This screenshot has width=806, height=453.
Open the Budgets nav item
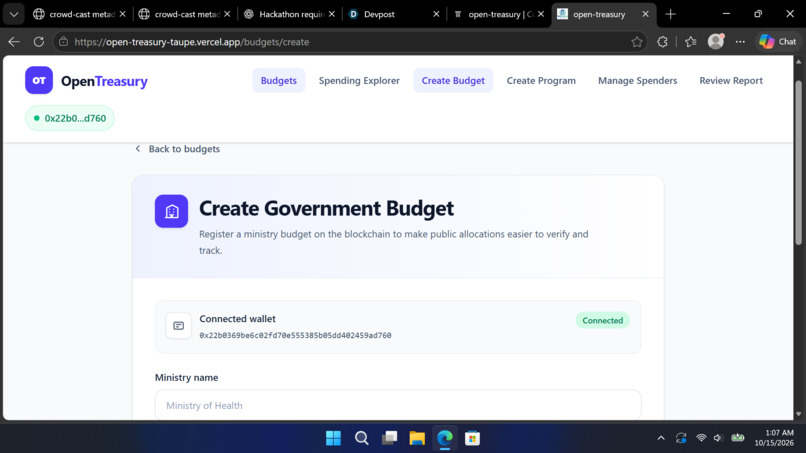pyautogui.click(x=279, y=80)
